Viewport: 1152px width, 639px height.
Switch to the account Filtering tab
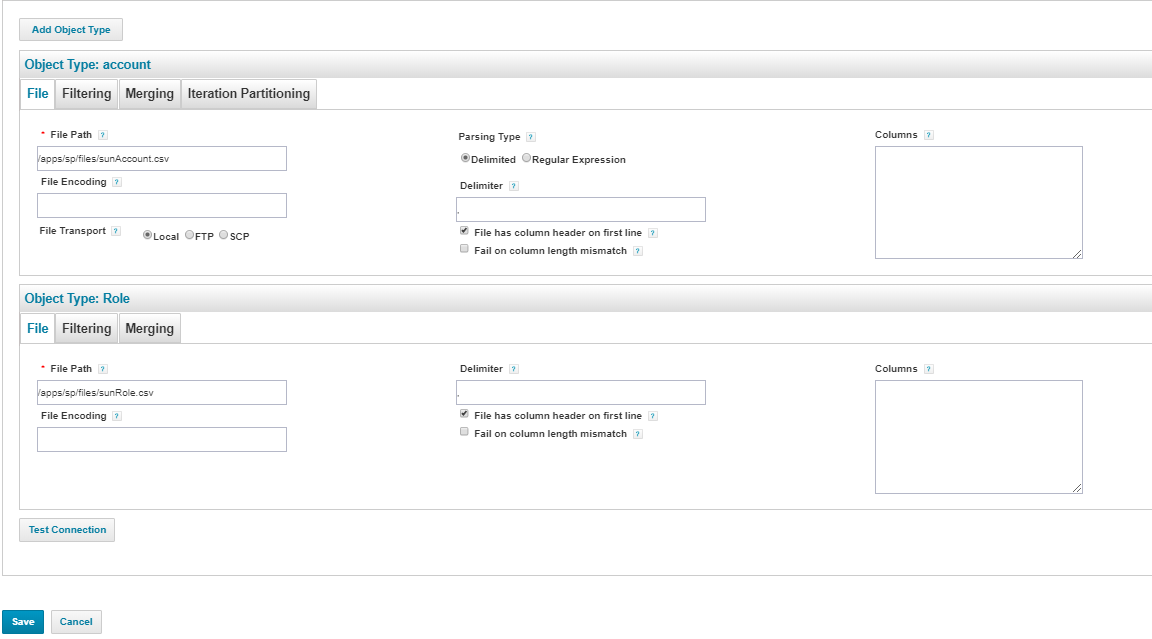click(86, 93)
